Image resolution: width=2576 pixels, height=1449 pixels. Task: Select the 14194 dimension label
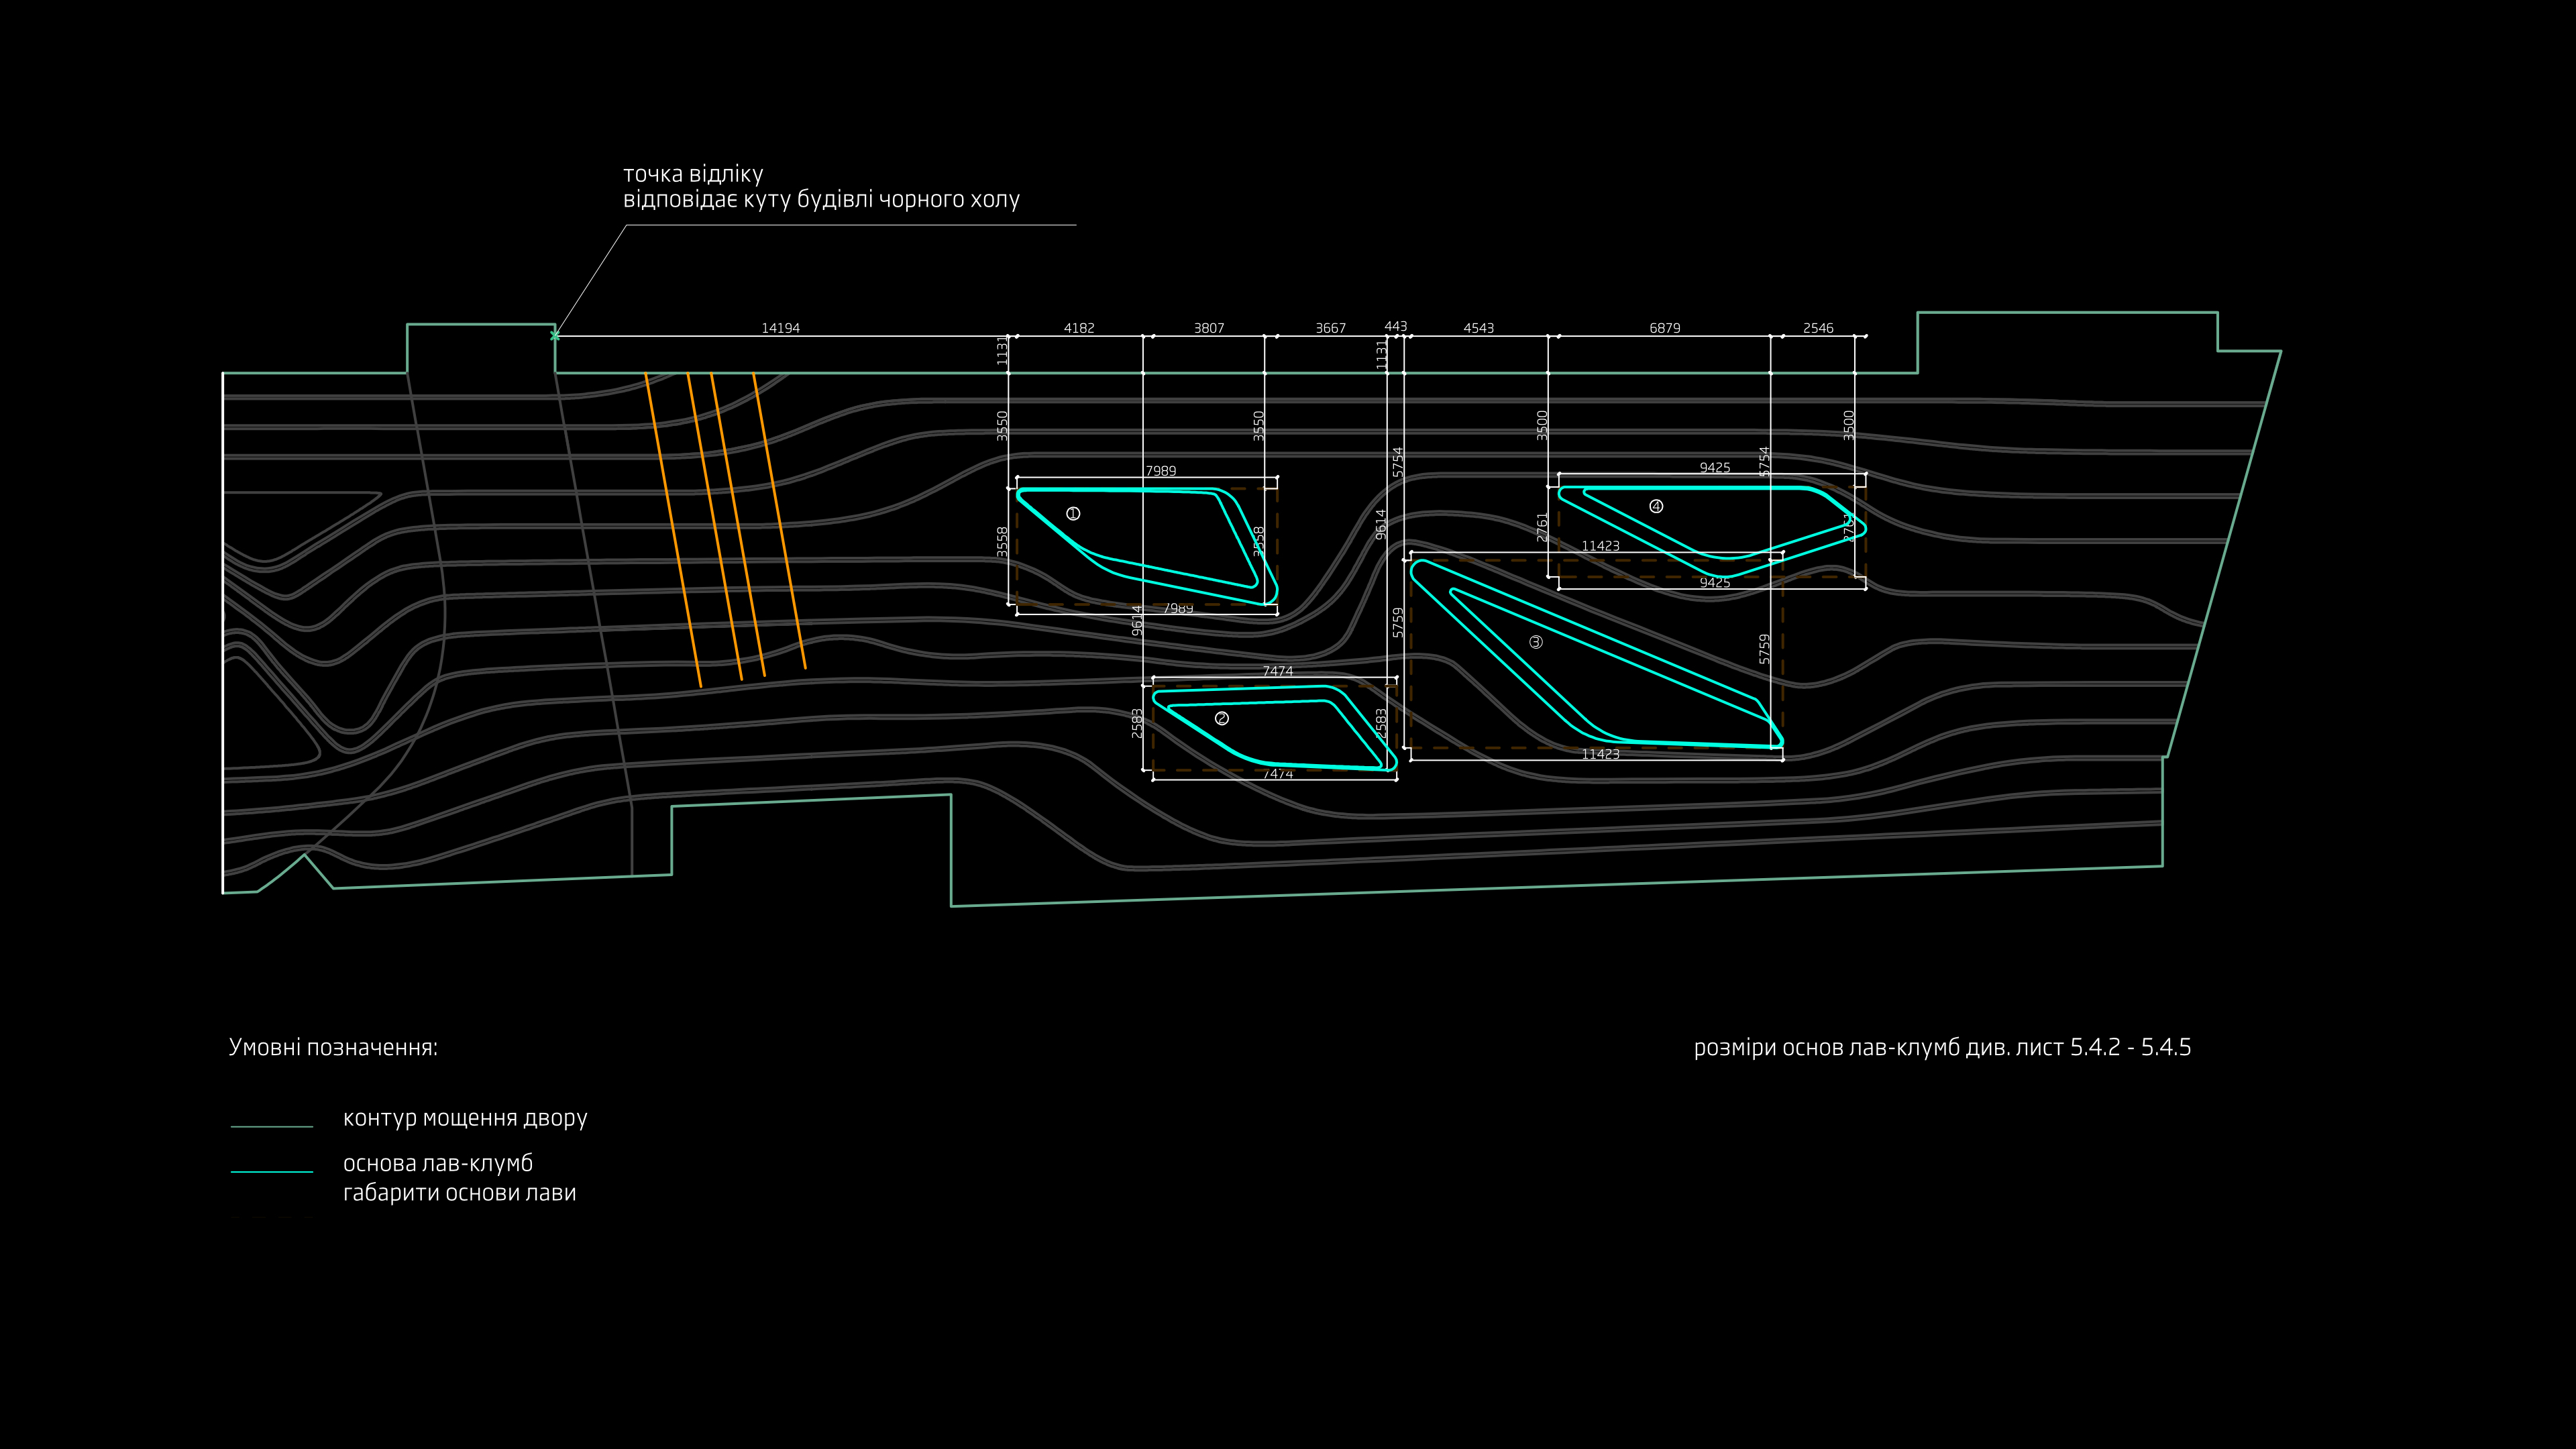[780, 328]
